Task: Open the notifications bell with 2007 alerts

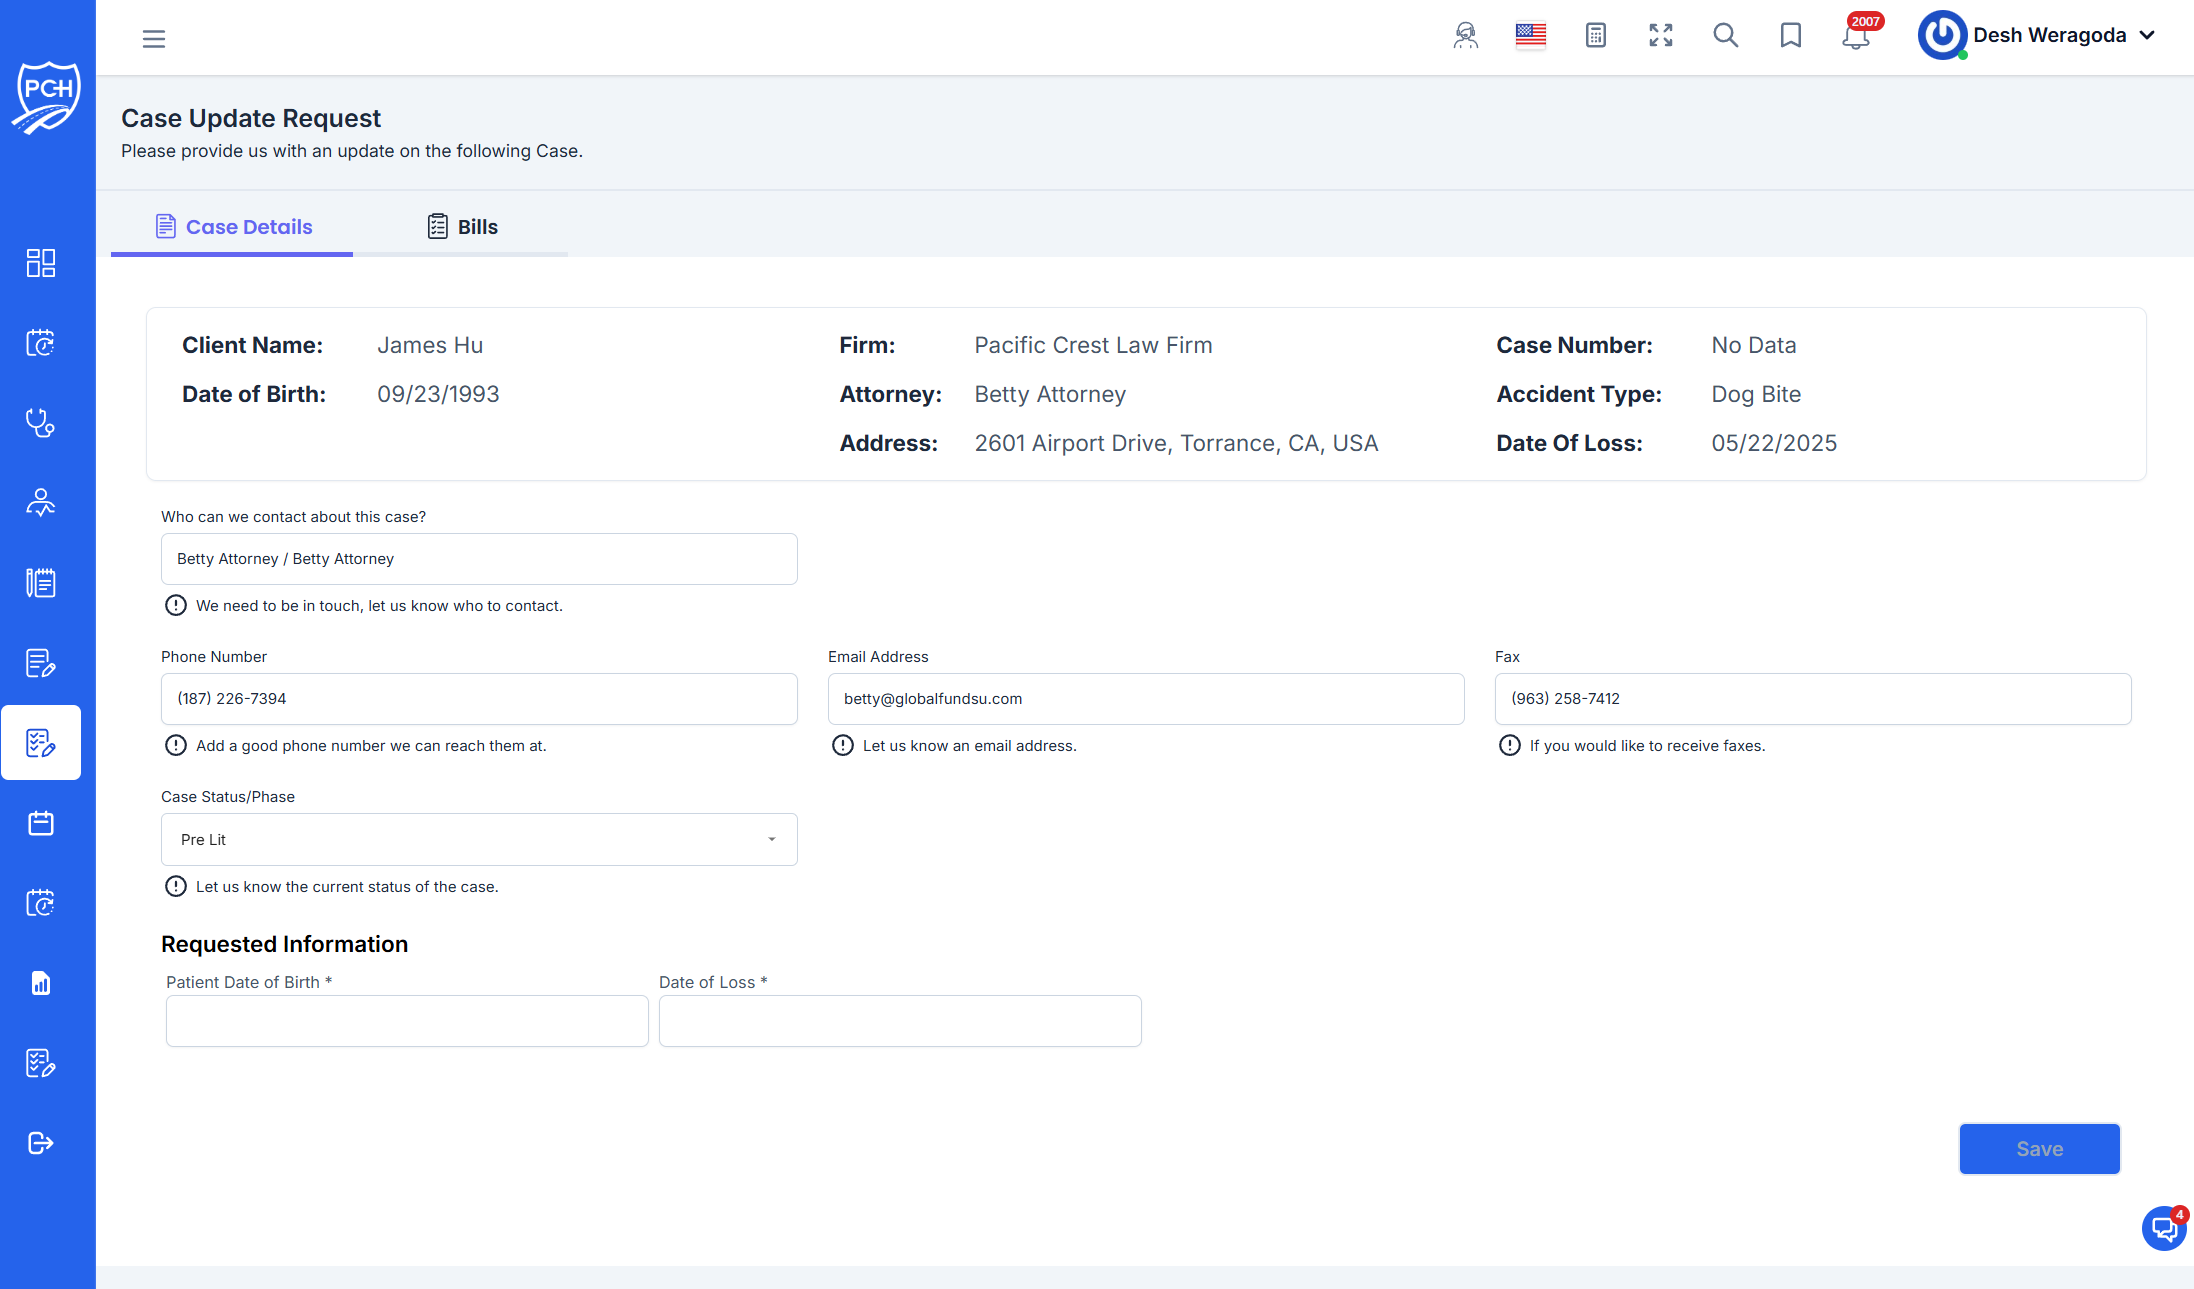Action: pyautogui.click(x=1856, y=36)
